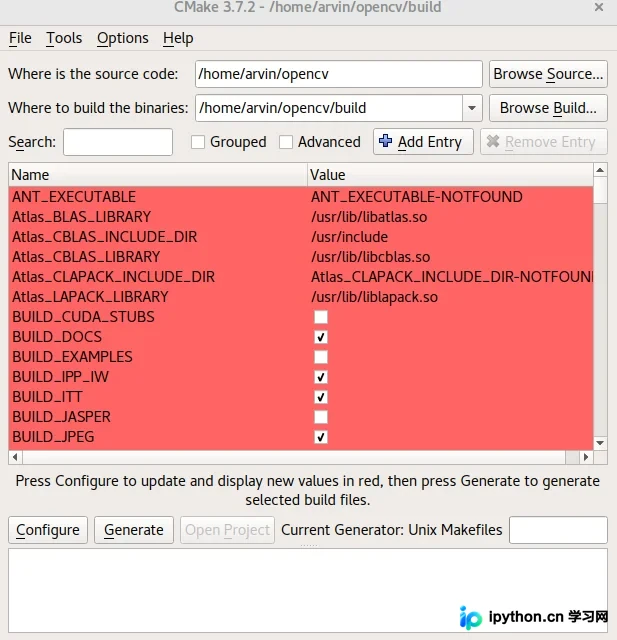Click the horizontal scrollbar right arrow

pyautogui.click(x=586, y=457)
